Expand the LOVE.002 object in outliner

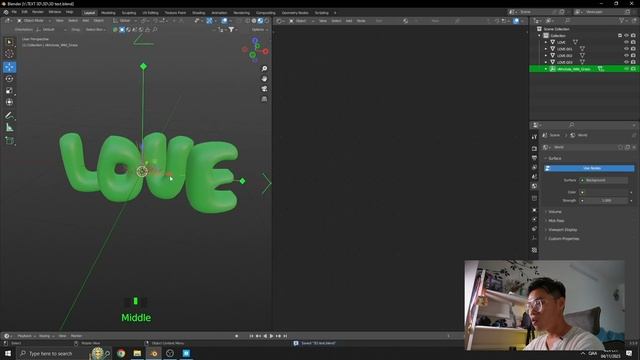pyautogui.click(x=546, y=55)
